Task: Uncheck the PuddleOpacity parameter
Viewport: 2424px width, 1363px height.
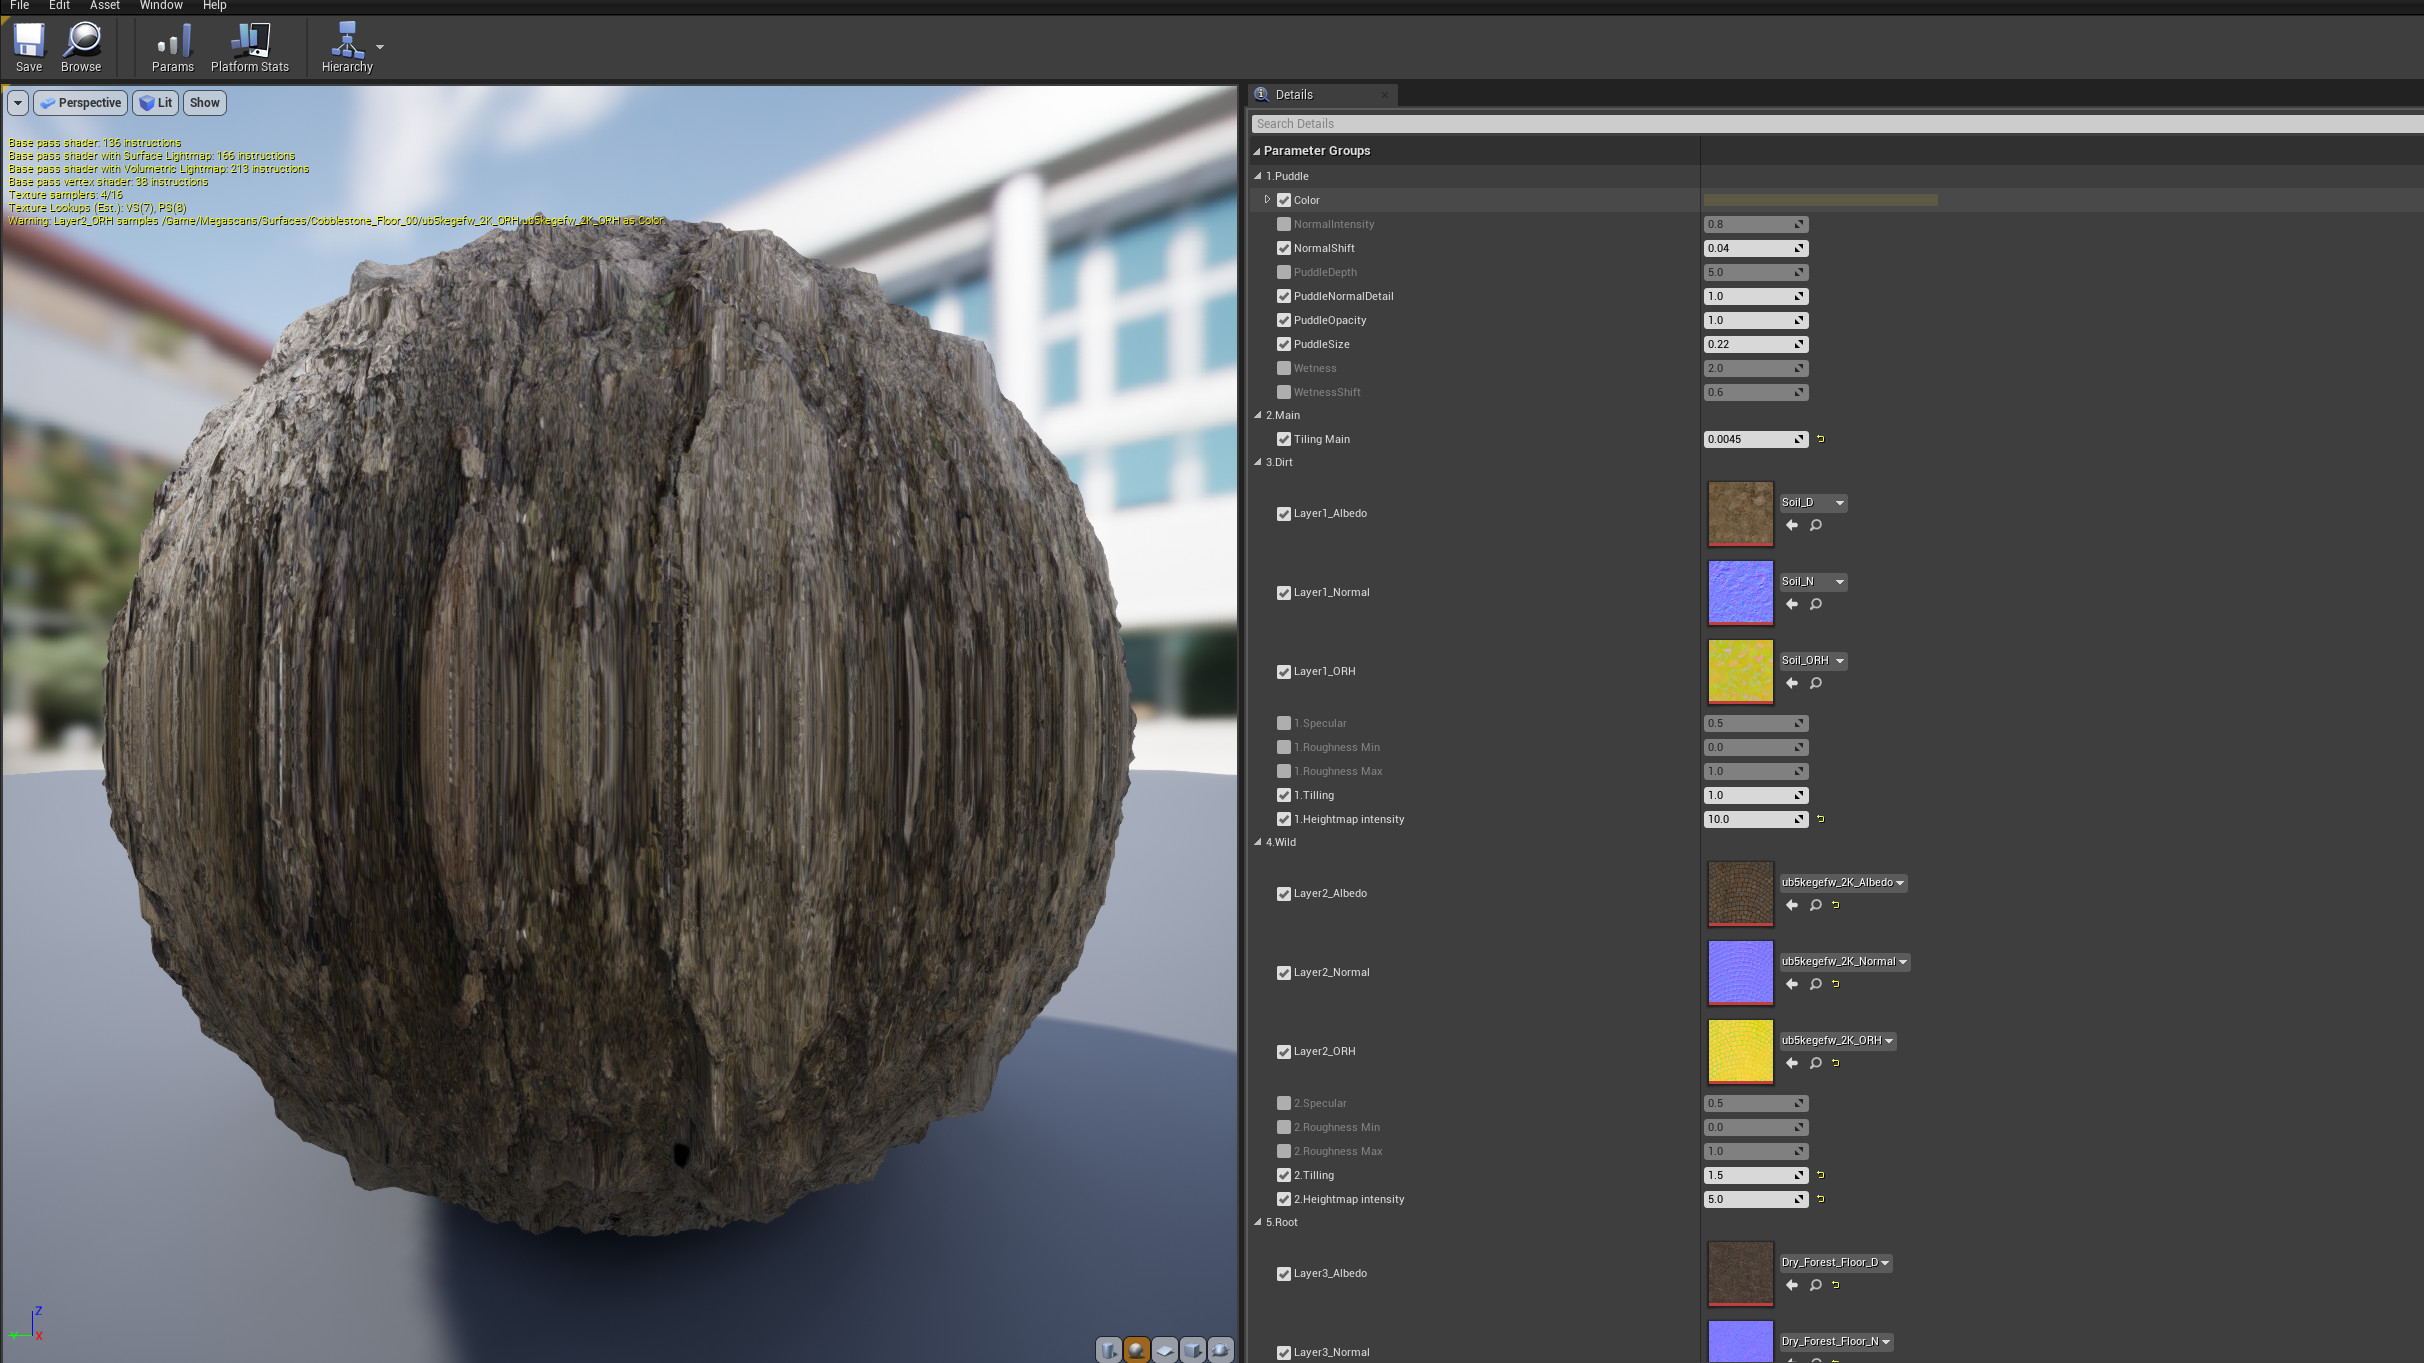Action: tap(1284, 320)
